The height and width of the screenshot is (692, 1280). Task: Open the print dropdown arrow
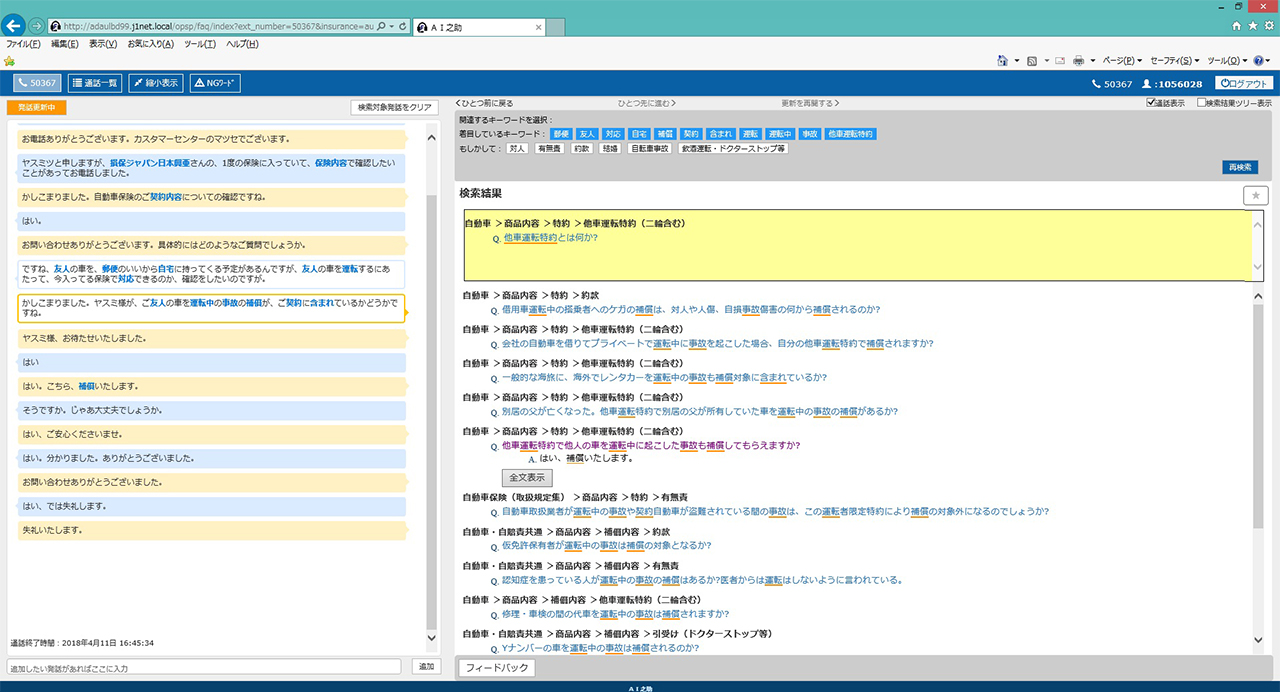(x=1092, y=60)
